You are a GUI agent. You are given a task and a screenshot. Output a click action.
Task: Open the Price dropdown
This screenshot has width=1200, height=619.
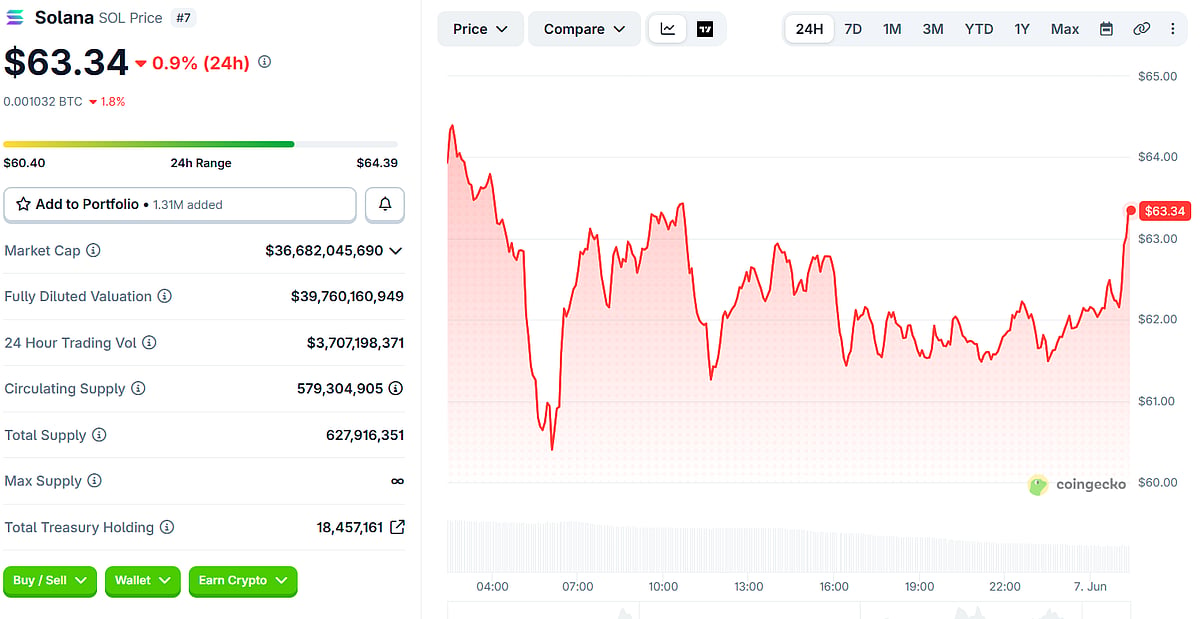click(x=480, y=29)
